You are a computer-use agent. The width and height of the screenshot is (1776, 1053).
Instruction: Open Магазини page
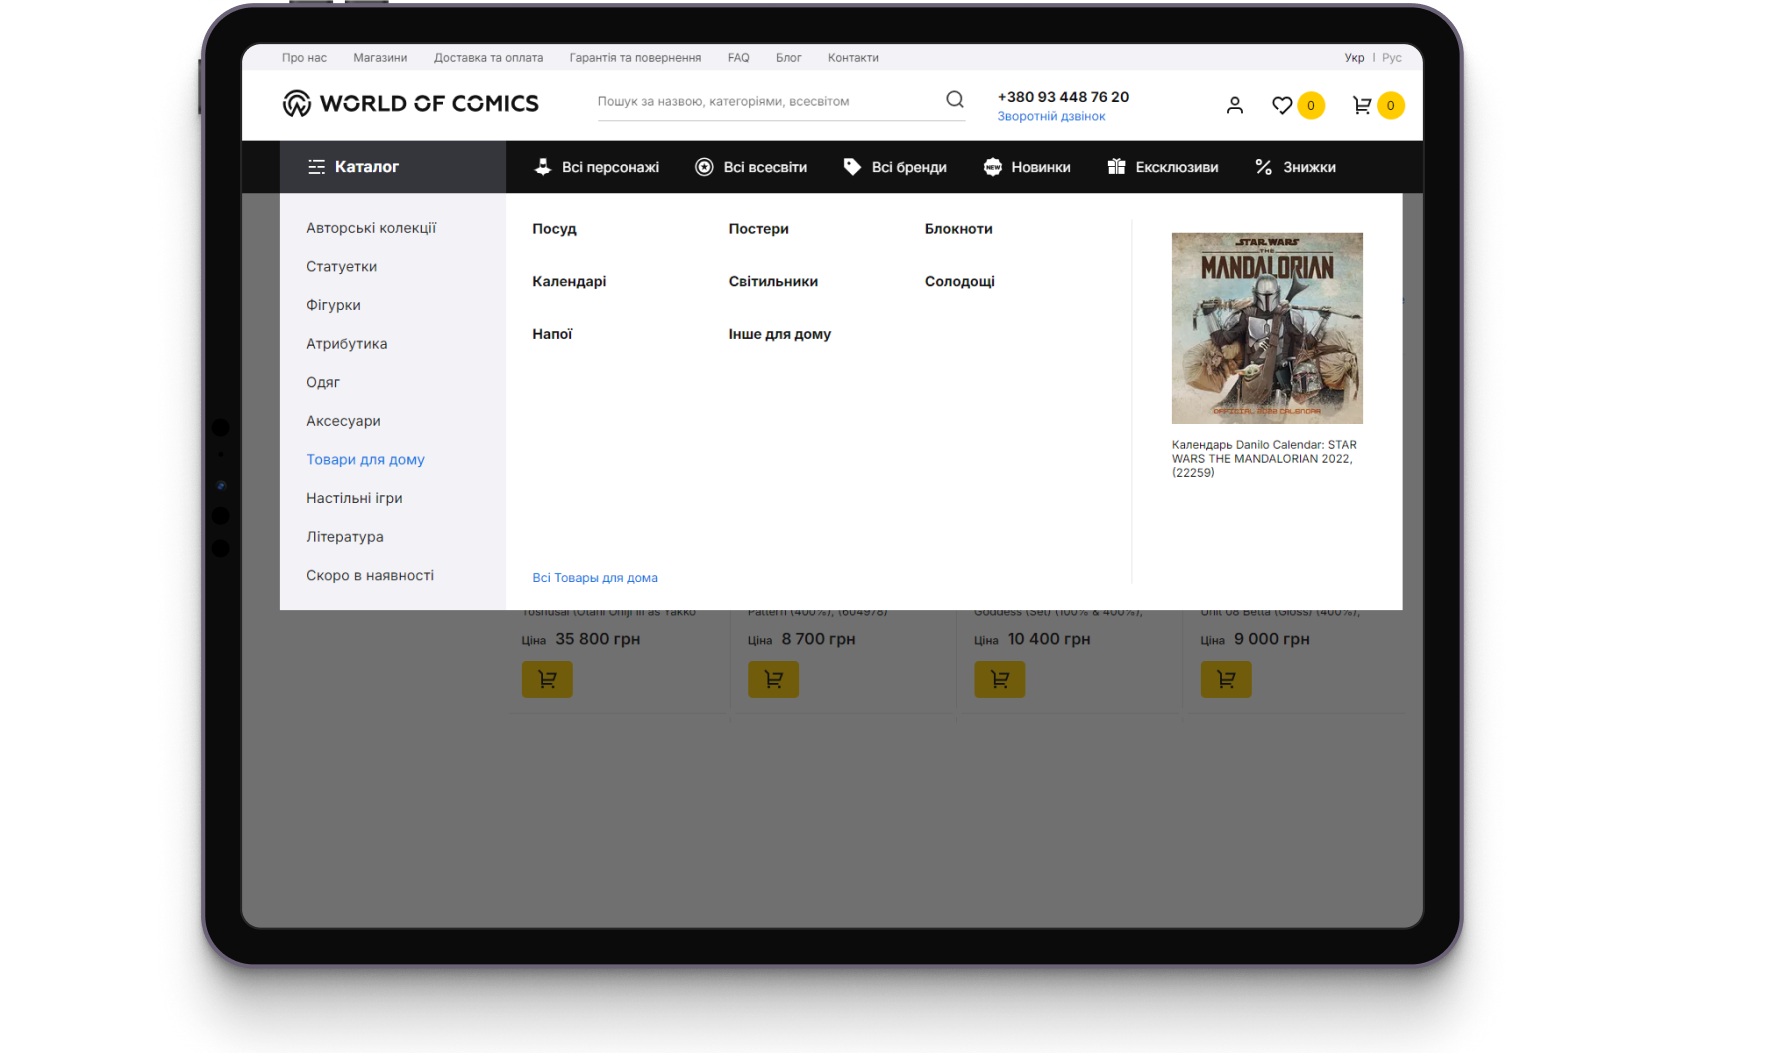380,58
